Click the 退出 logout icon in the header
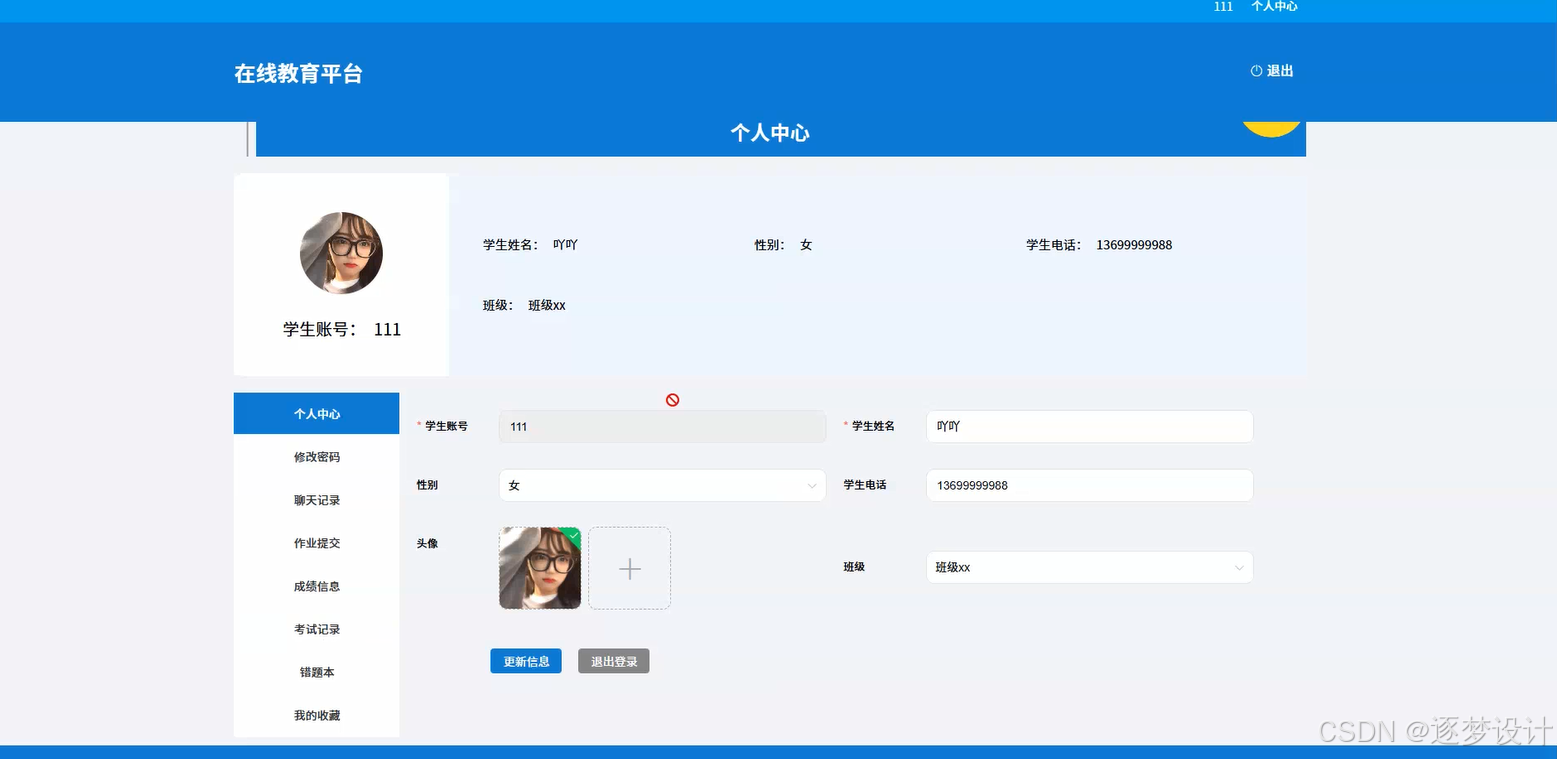Viewport: 1557px width, 759px height. click(x=1256, y=70)
